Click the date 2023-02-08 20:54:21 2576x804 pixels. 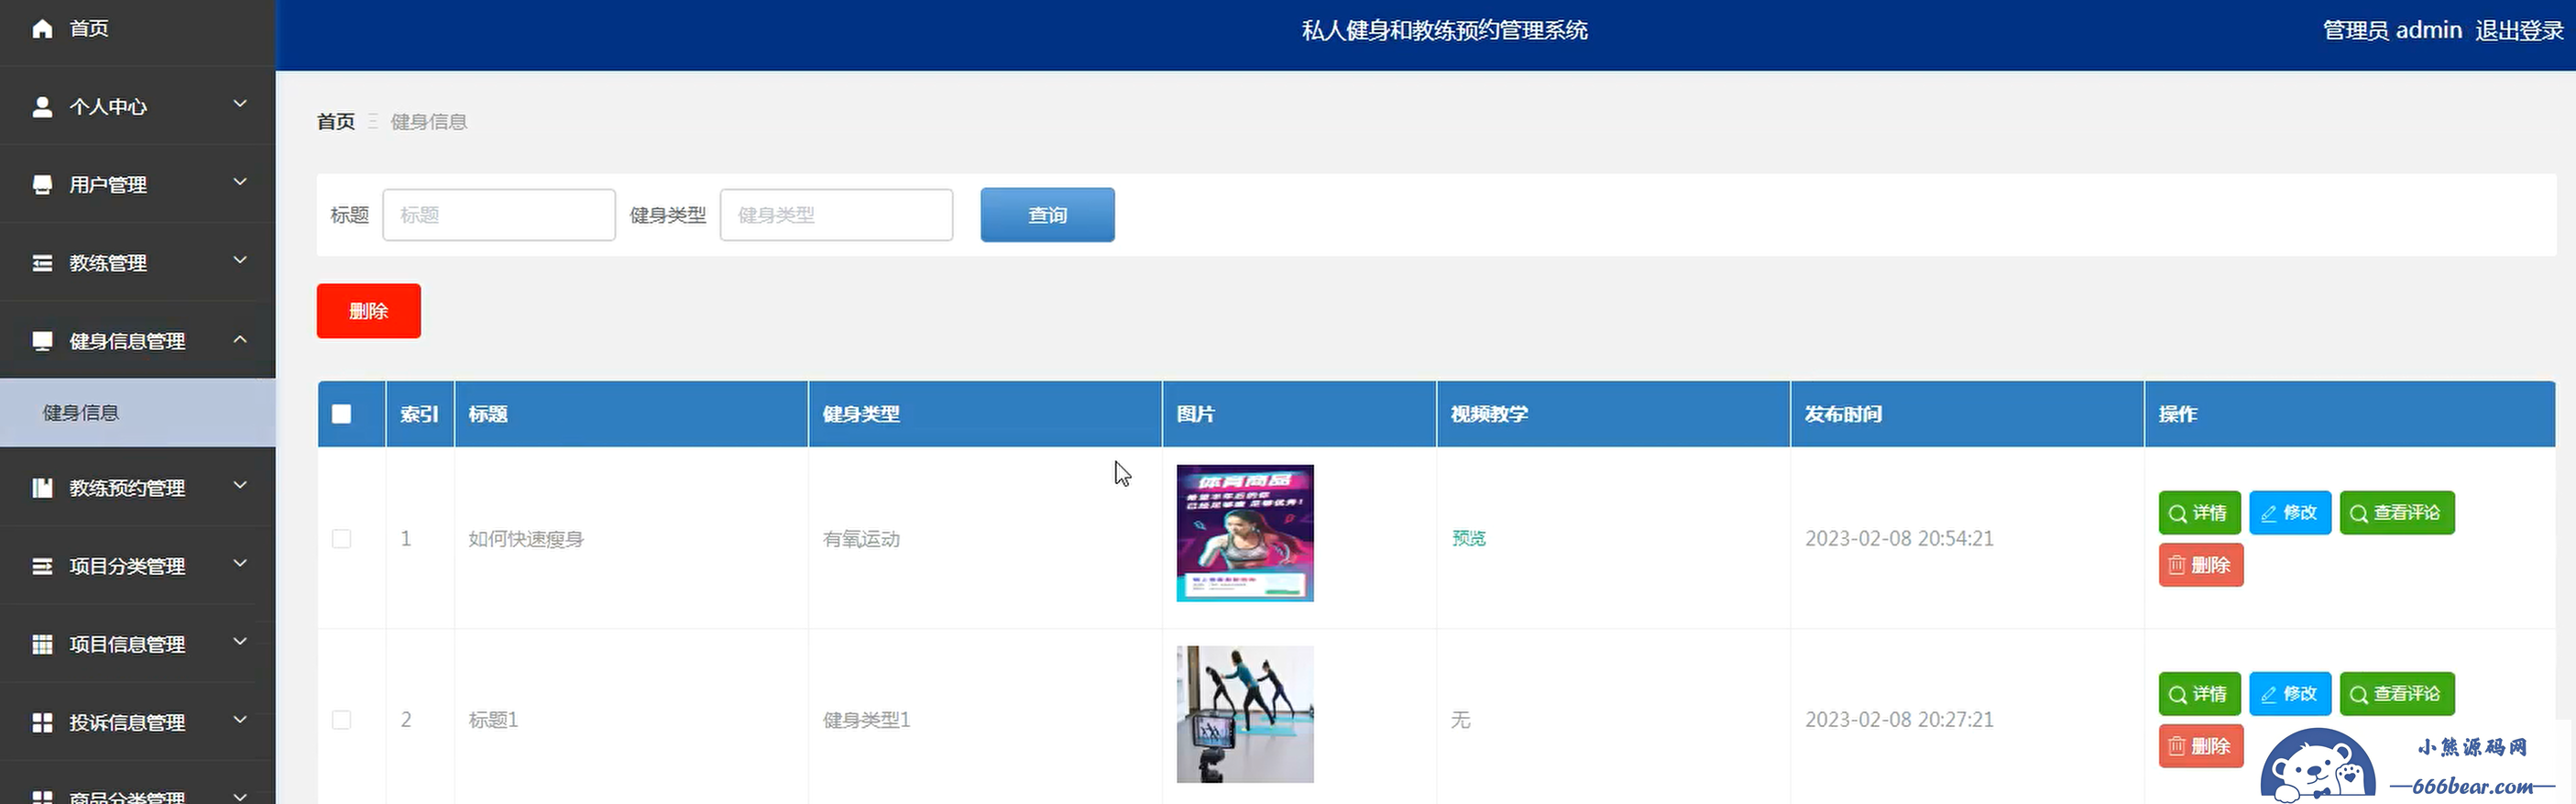(1899, 538)
